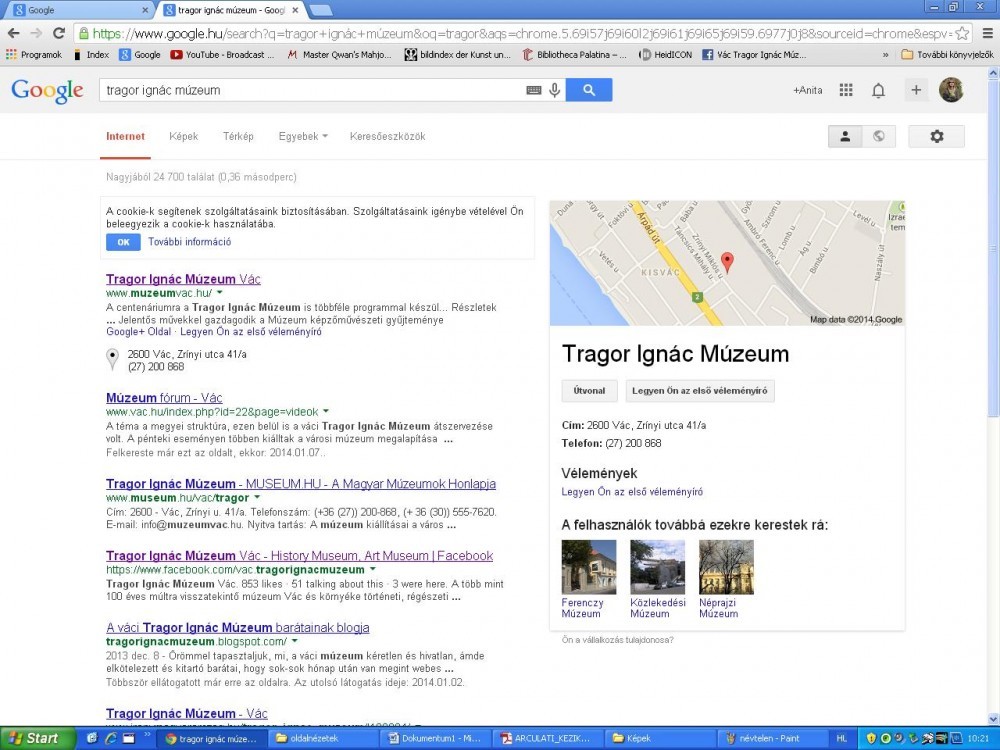The height and width of the screenshot is (750, 1000).
Task: Open the Windows Start menu
Action: [x=32, y=738]
